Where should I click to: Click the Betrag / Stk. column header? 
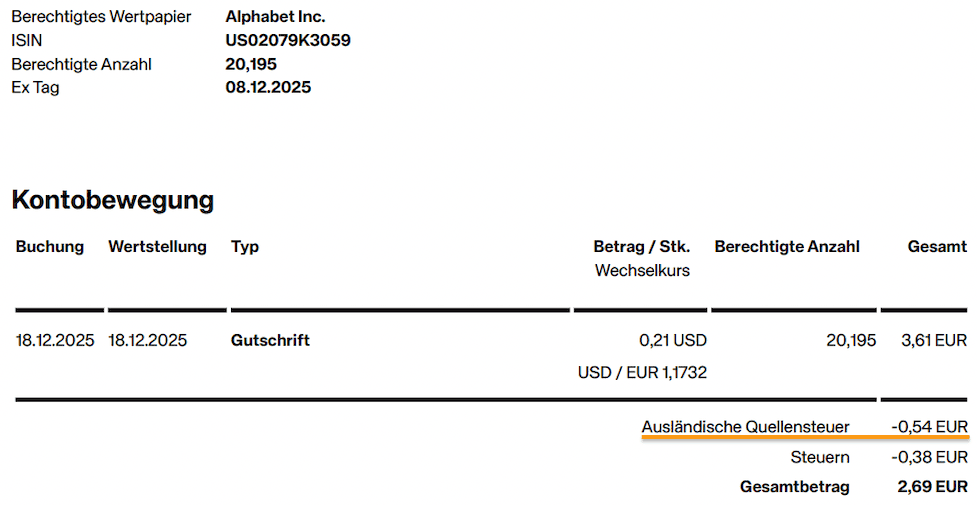tap(641, 247)
